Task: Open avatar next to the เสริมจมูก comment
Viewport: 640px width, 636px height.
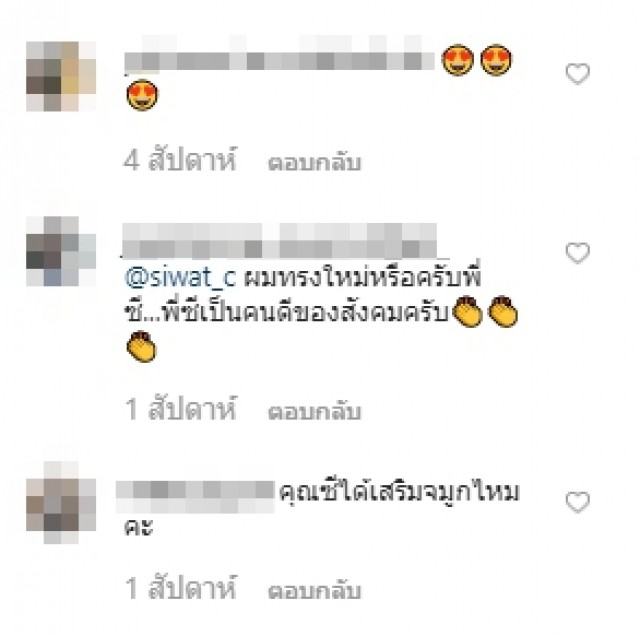Action: tap(61, 503)
